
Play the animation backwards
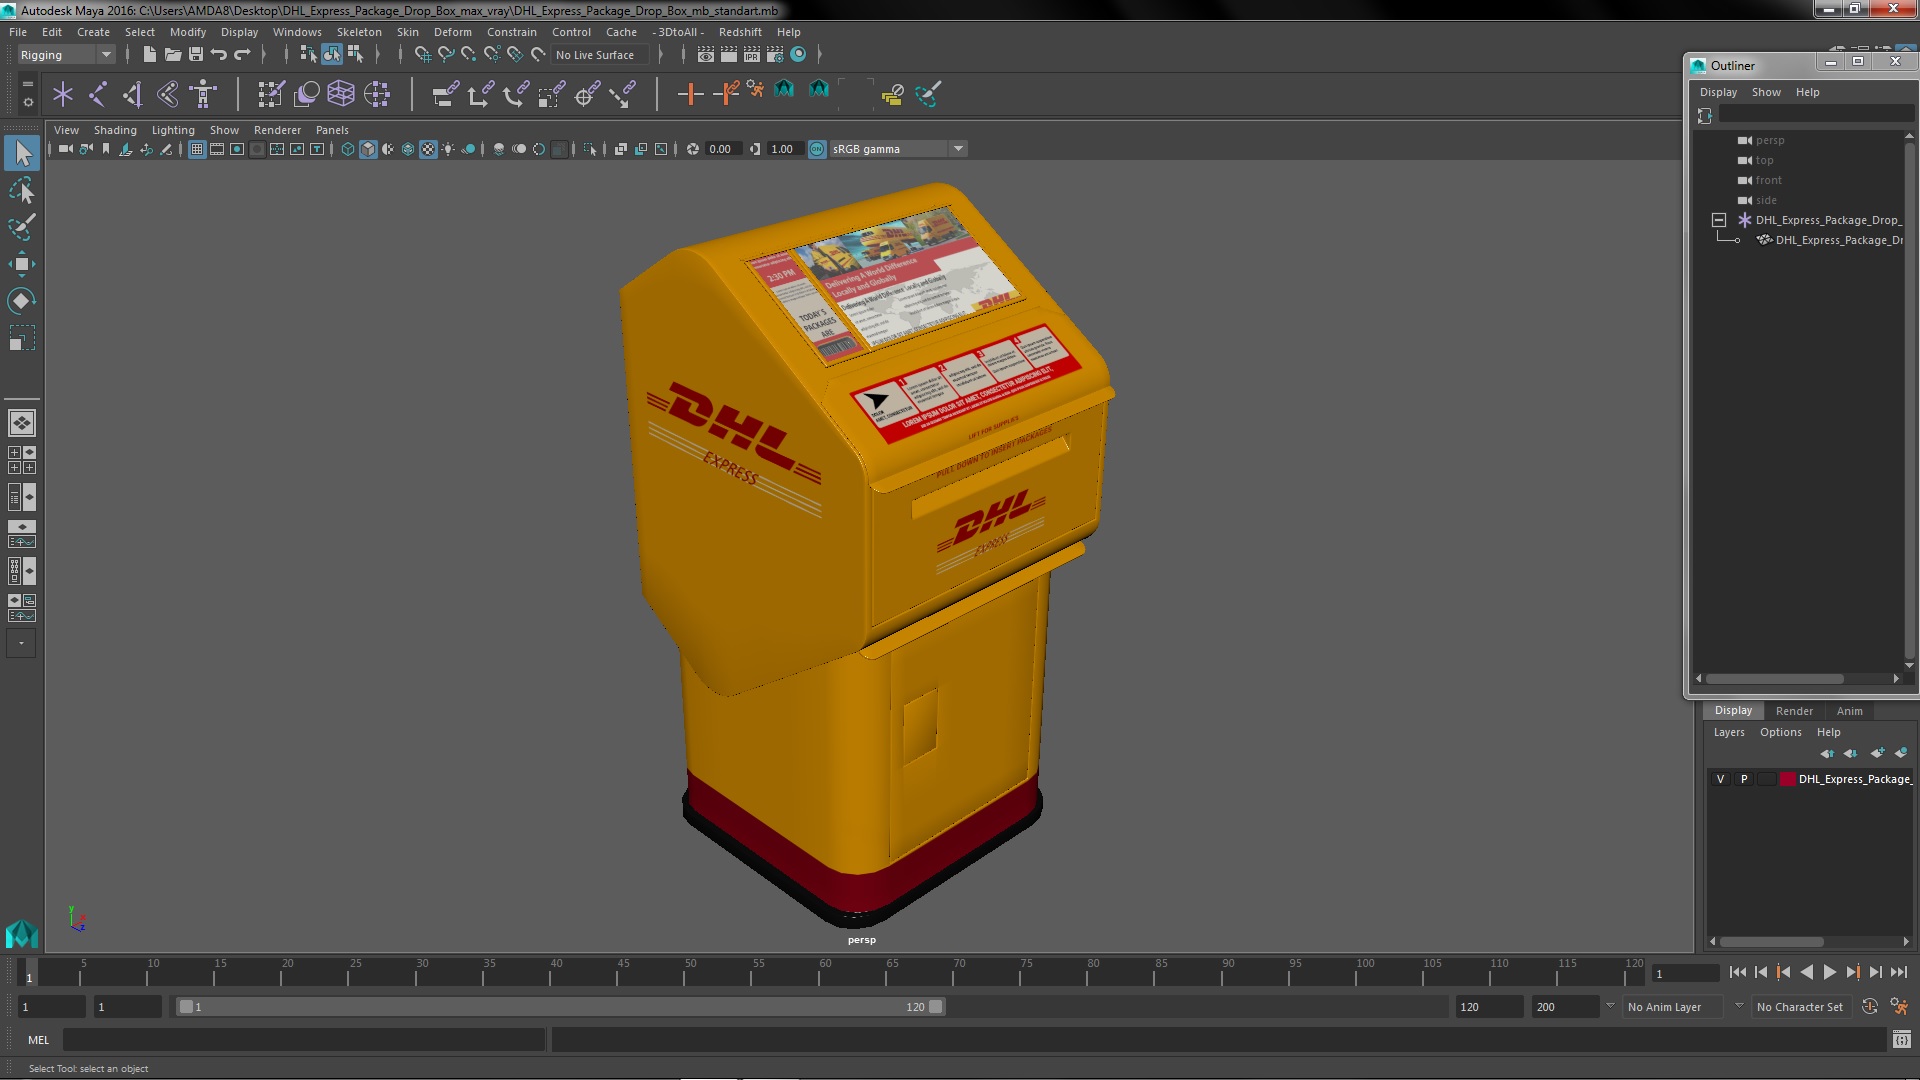(1806, 972)
